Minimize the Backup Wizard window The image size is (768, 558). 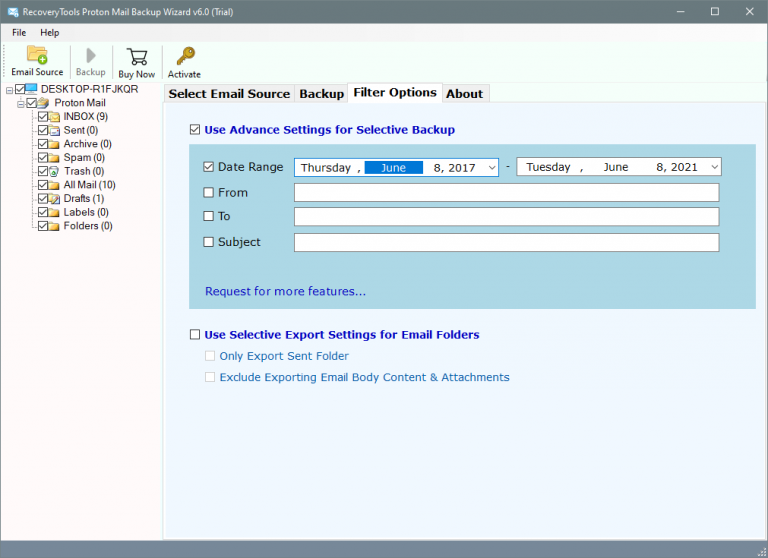680,12
